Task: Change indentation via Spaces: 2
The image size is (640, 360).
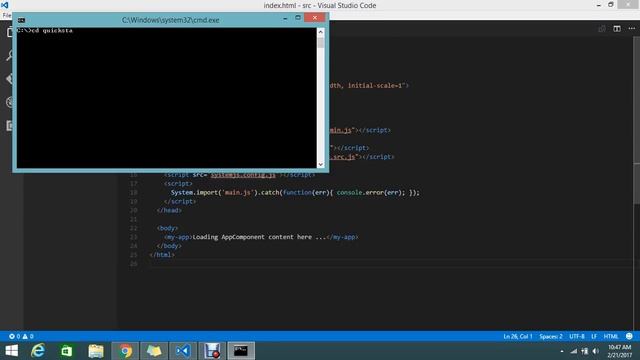Action: (551, 336)
